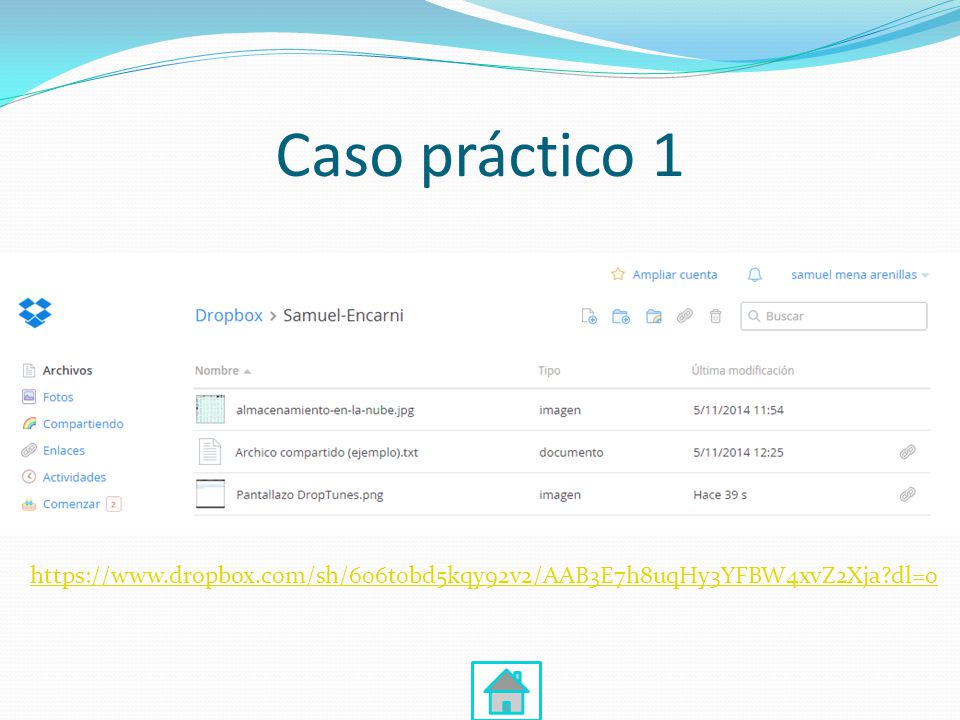Open thumbnail of Pantallazo DropTunes.png
The width and height of the screenshot is (960, 720).
210,494
